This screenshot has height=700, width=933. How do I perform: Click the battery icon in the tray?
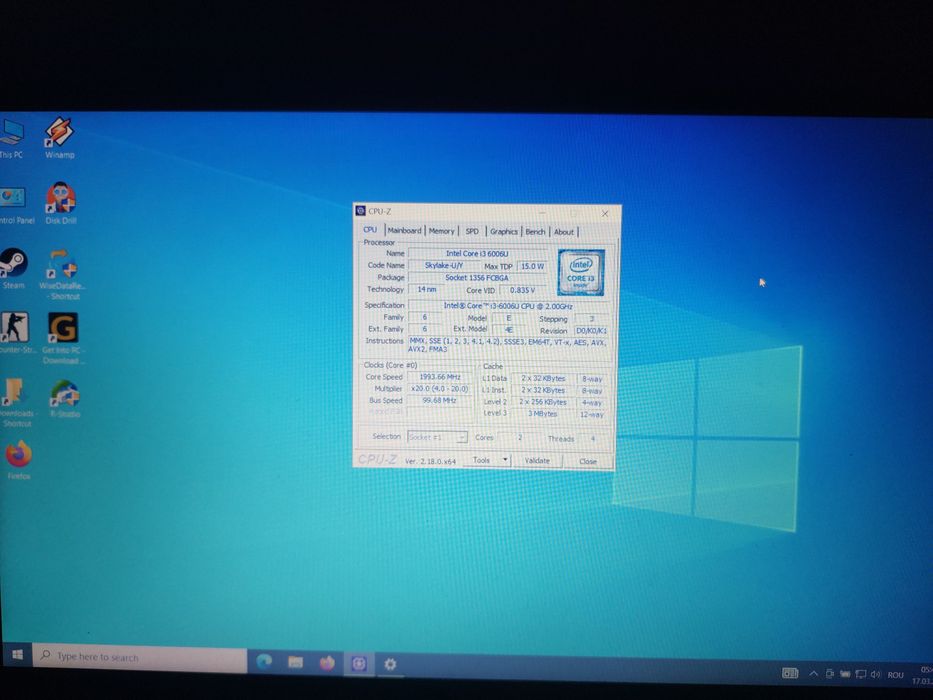point(845,674)
